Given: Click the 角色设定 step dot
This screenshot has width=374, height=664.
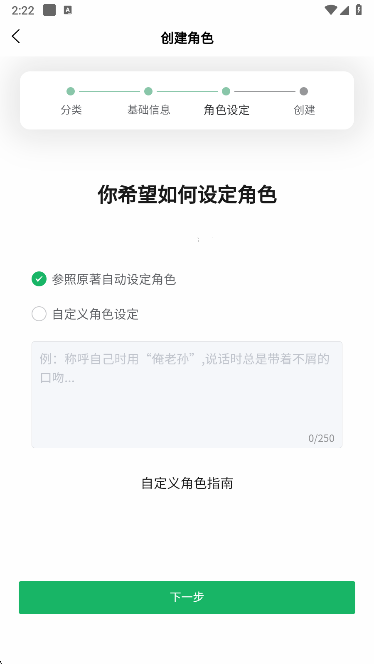Looking at the screenshot, I should pos(226,91).
